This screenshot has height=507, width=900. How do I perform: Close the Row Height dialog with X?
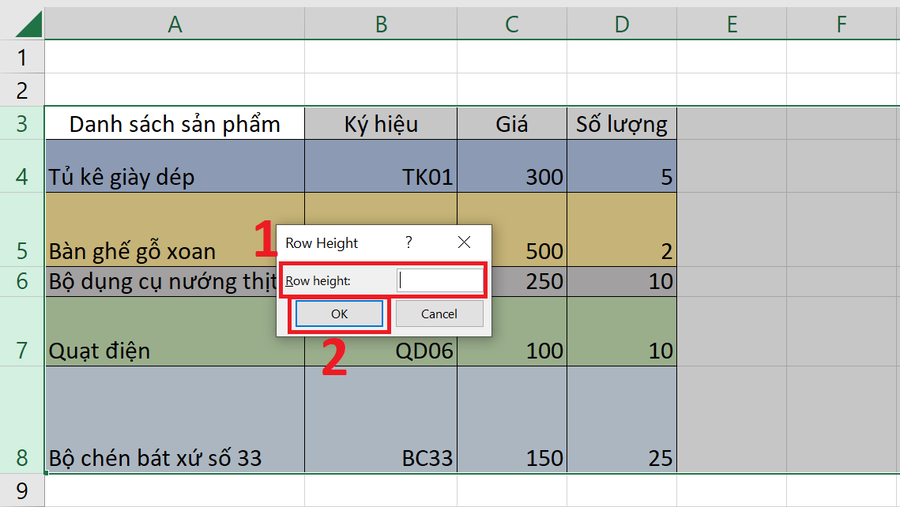[464, 242]
